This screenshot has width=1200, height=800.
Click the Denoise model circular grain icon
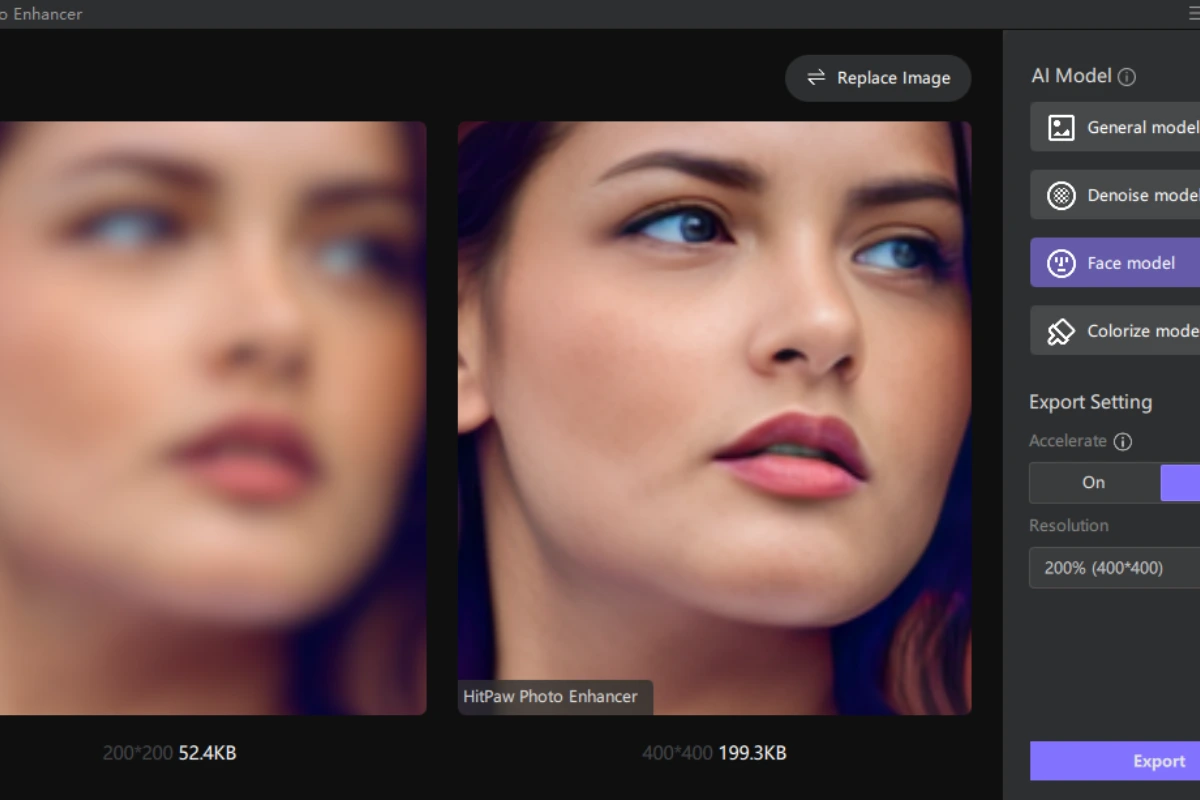[x=1060, y=195]
